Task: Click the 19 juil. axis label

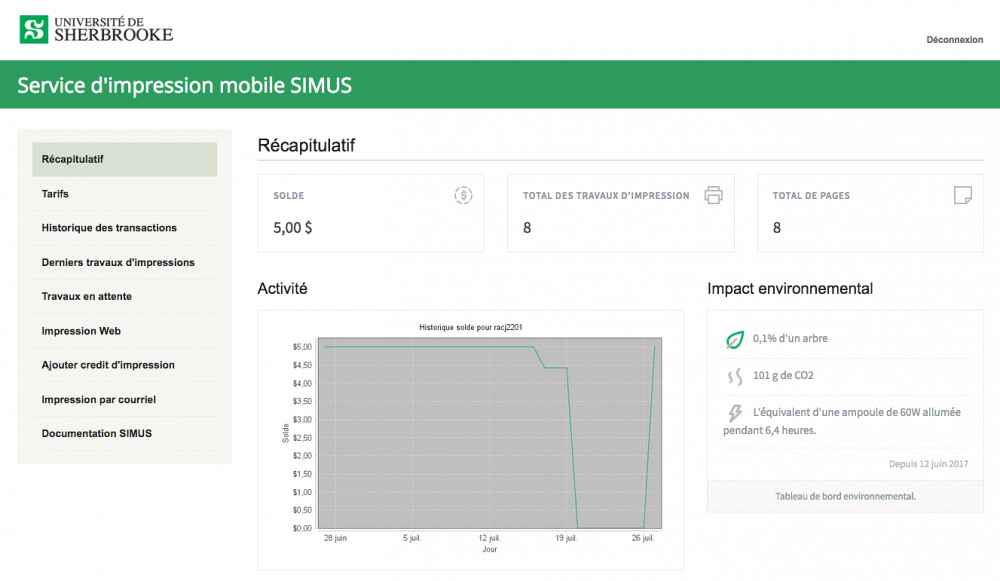Action: coord(566,538)
